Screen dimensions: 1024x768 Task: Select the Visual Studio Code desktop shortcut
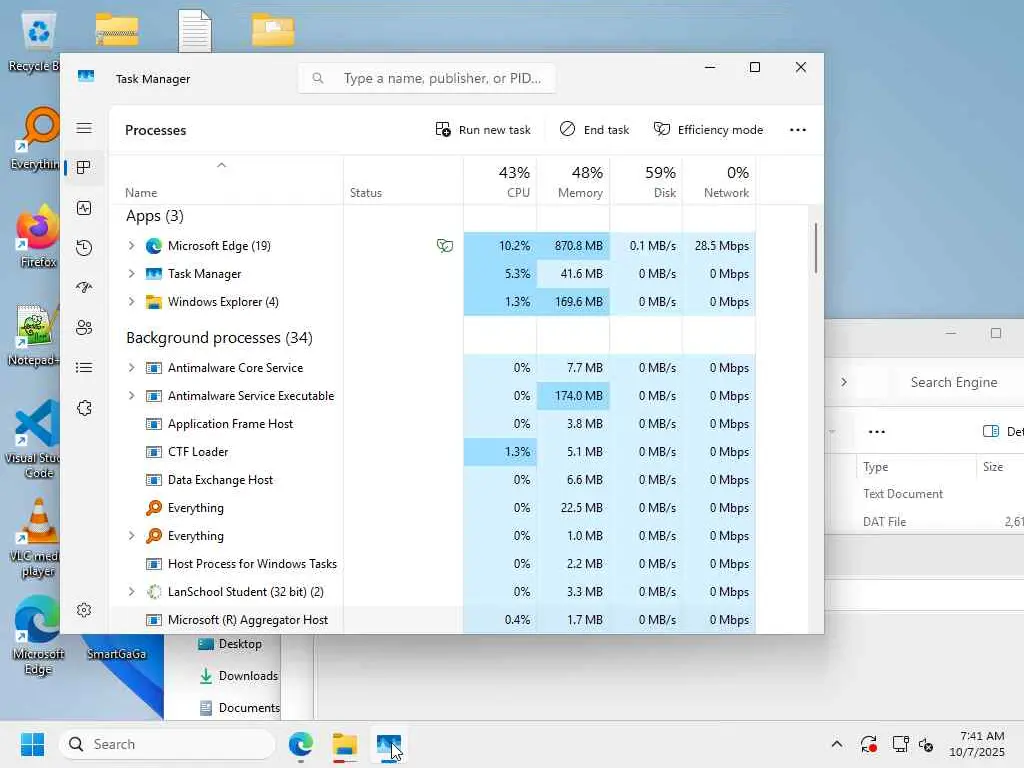pyautogui.click(x=37, y=439)
